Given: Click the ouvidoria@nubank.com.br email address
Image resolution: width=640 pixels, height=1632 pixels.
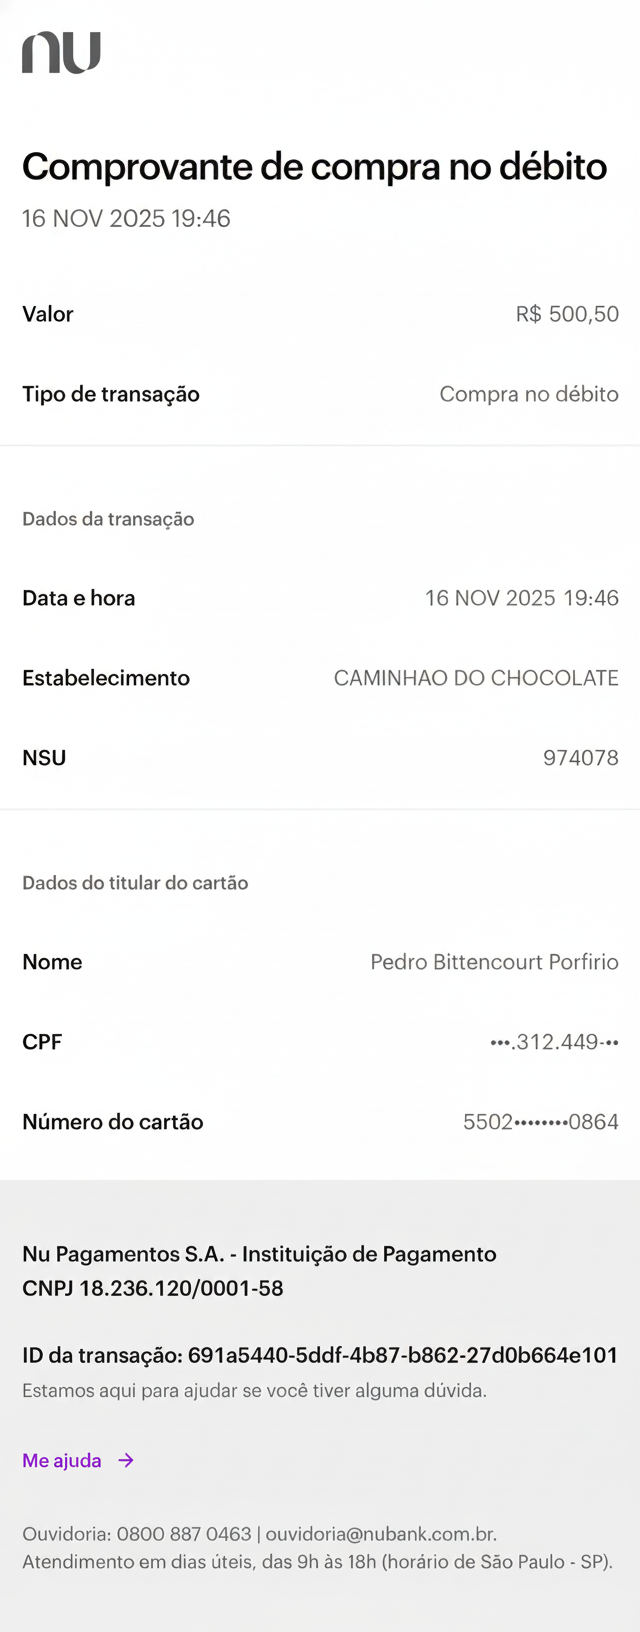Looking at the screenshot, I should [x=380, y=1534].
